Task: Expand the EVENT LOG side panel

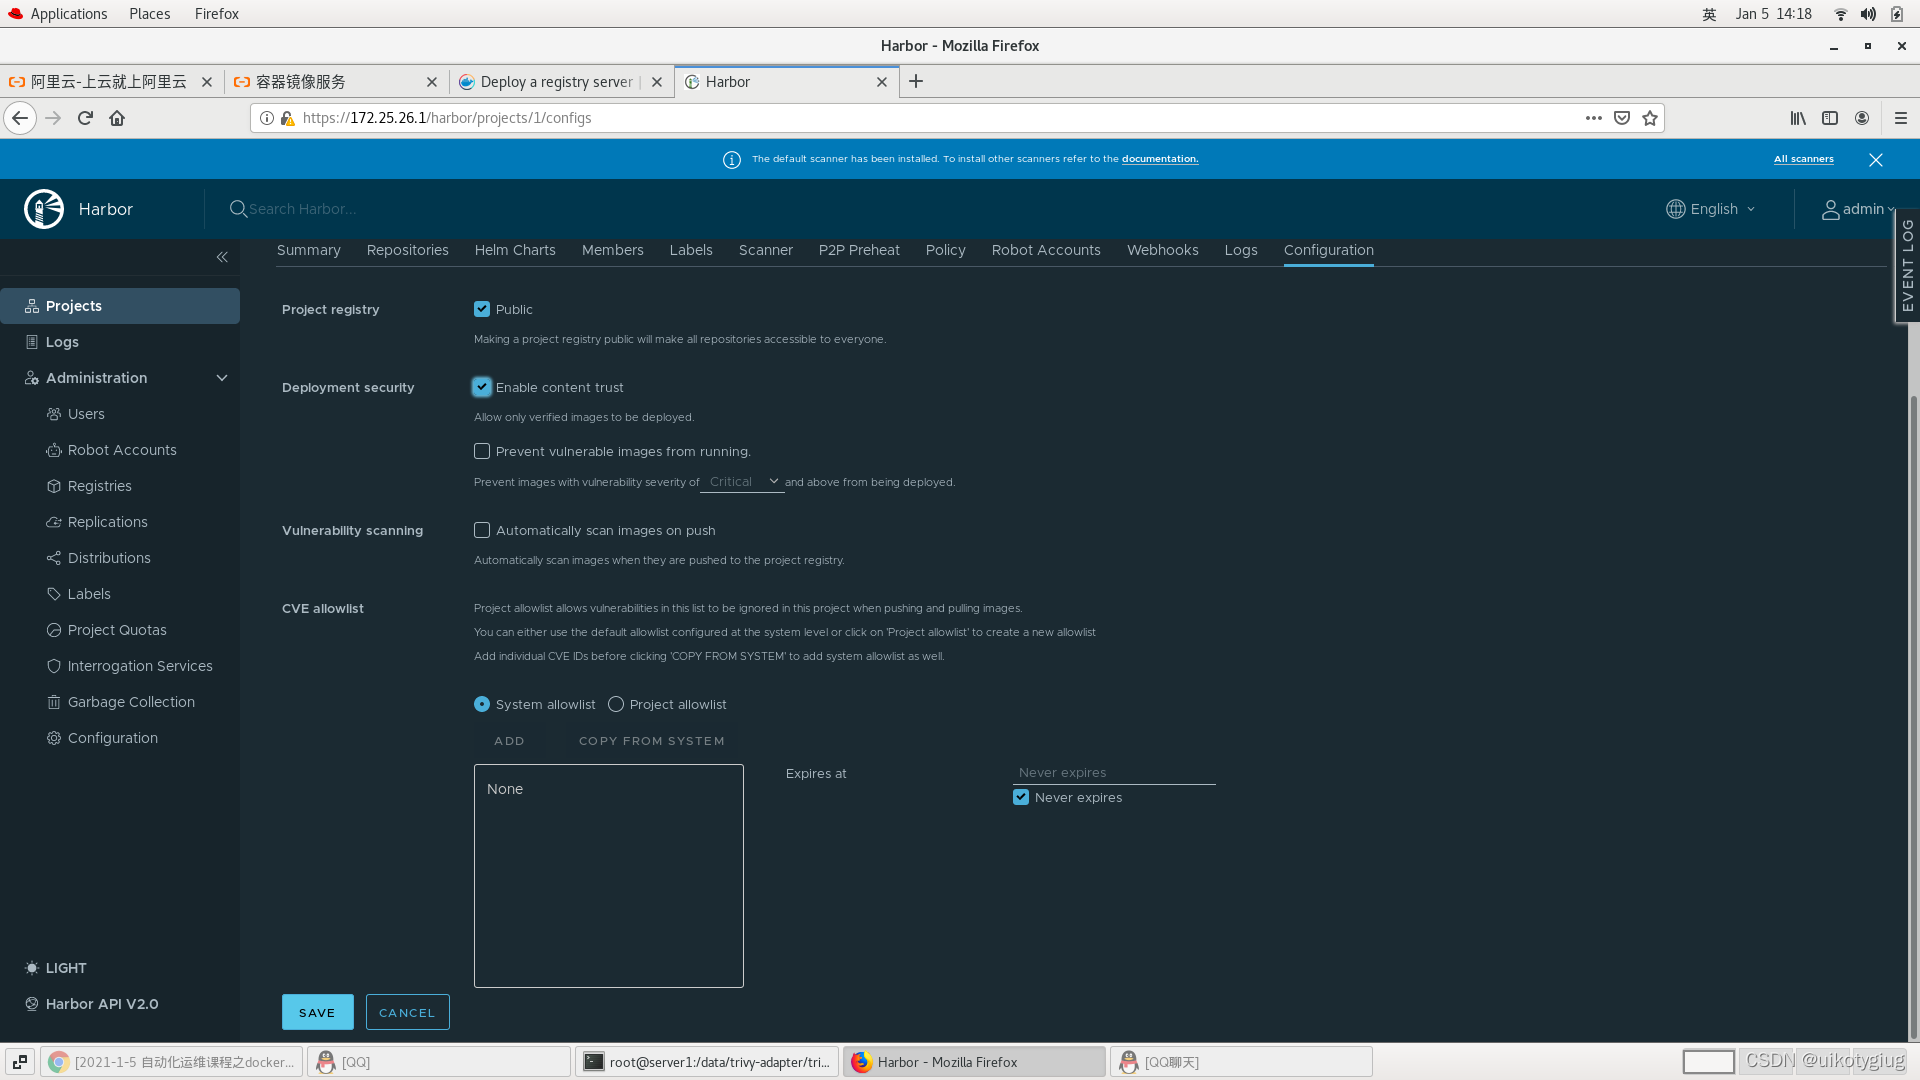Action: click(x=1907, y=266)
